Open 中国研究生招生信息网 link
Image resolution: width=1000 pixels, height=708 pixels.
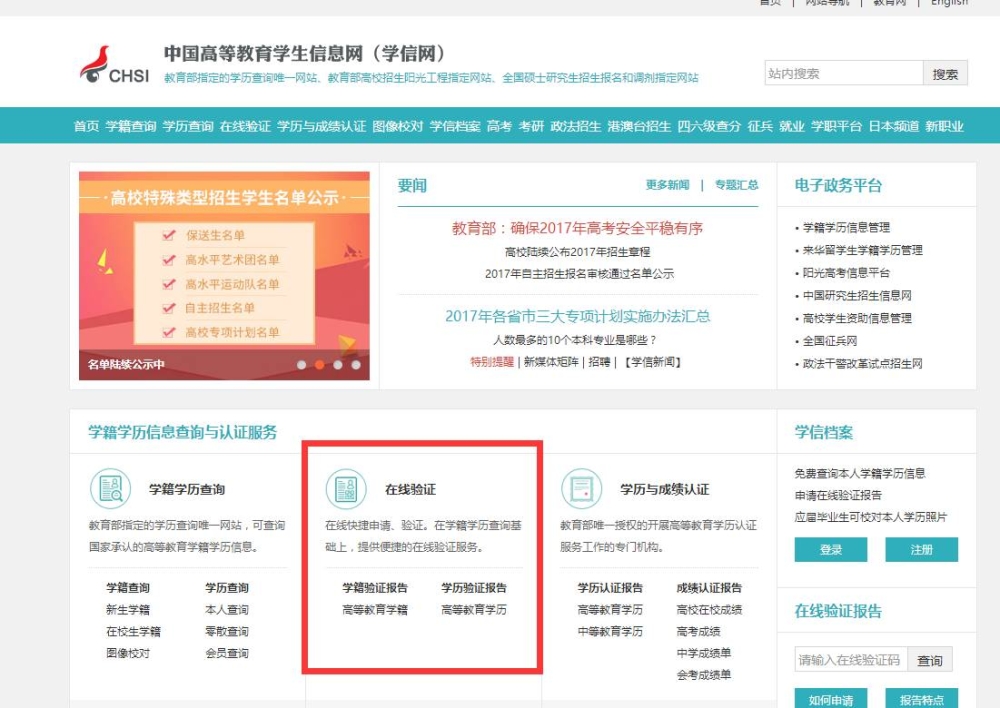(857, 295)
